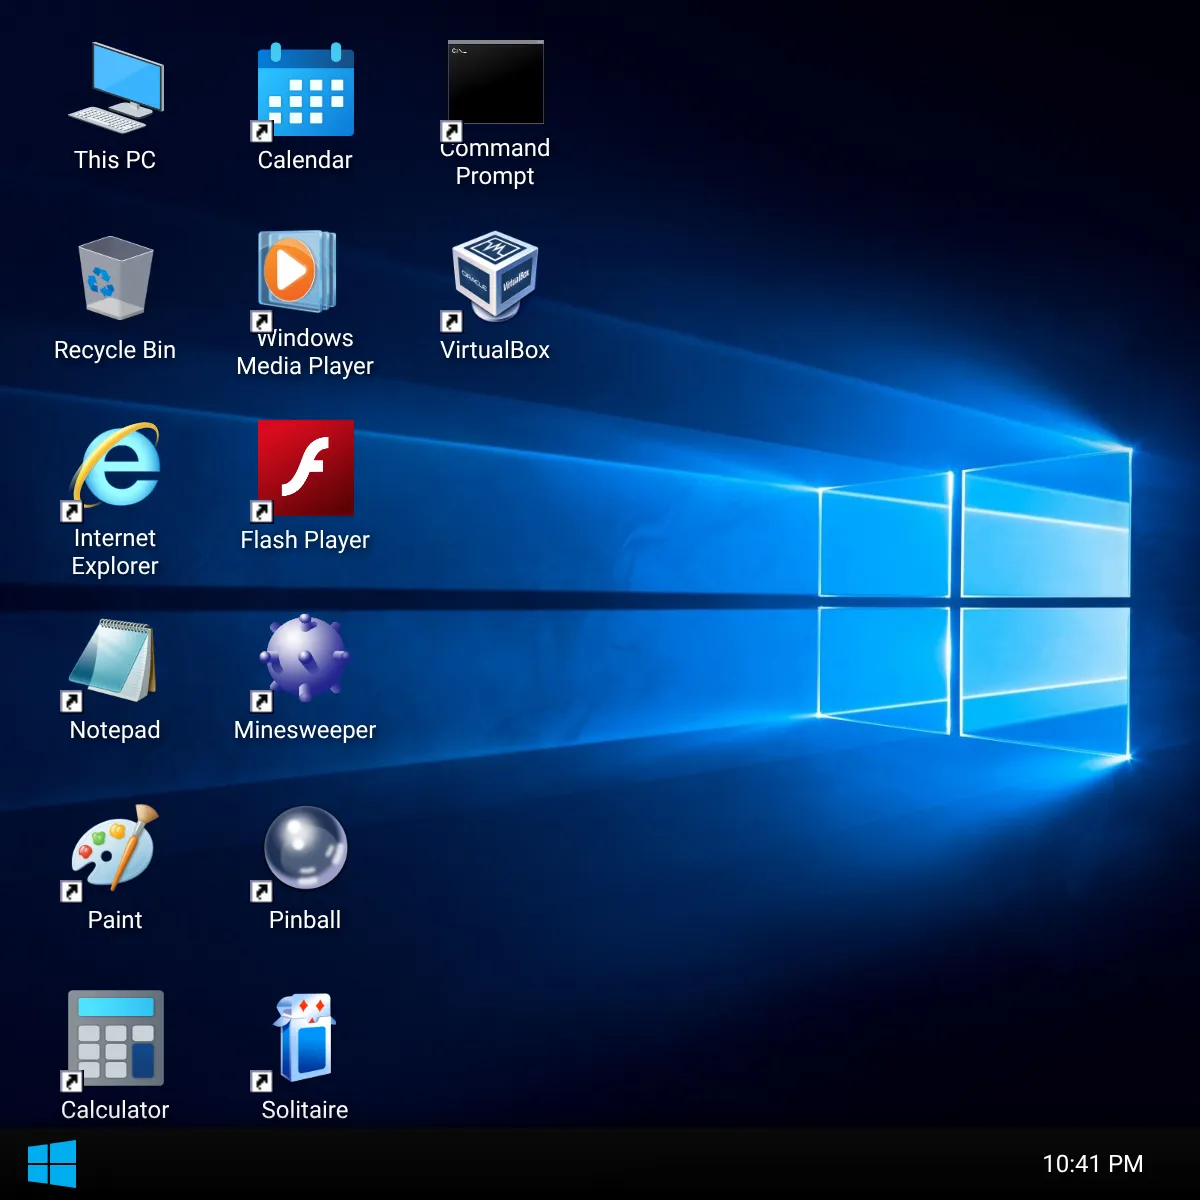Image resolution: width=1200 pixels, height=1200 pixels.
Task: Click the "Minesweeper" label text
Action: (305, 730)
